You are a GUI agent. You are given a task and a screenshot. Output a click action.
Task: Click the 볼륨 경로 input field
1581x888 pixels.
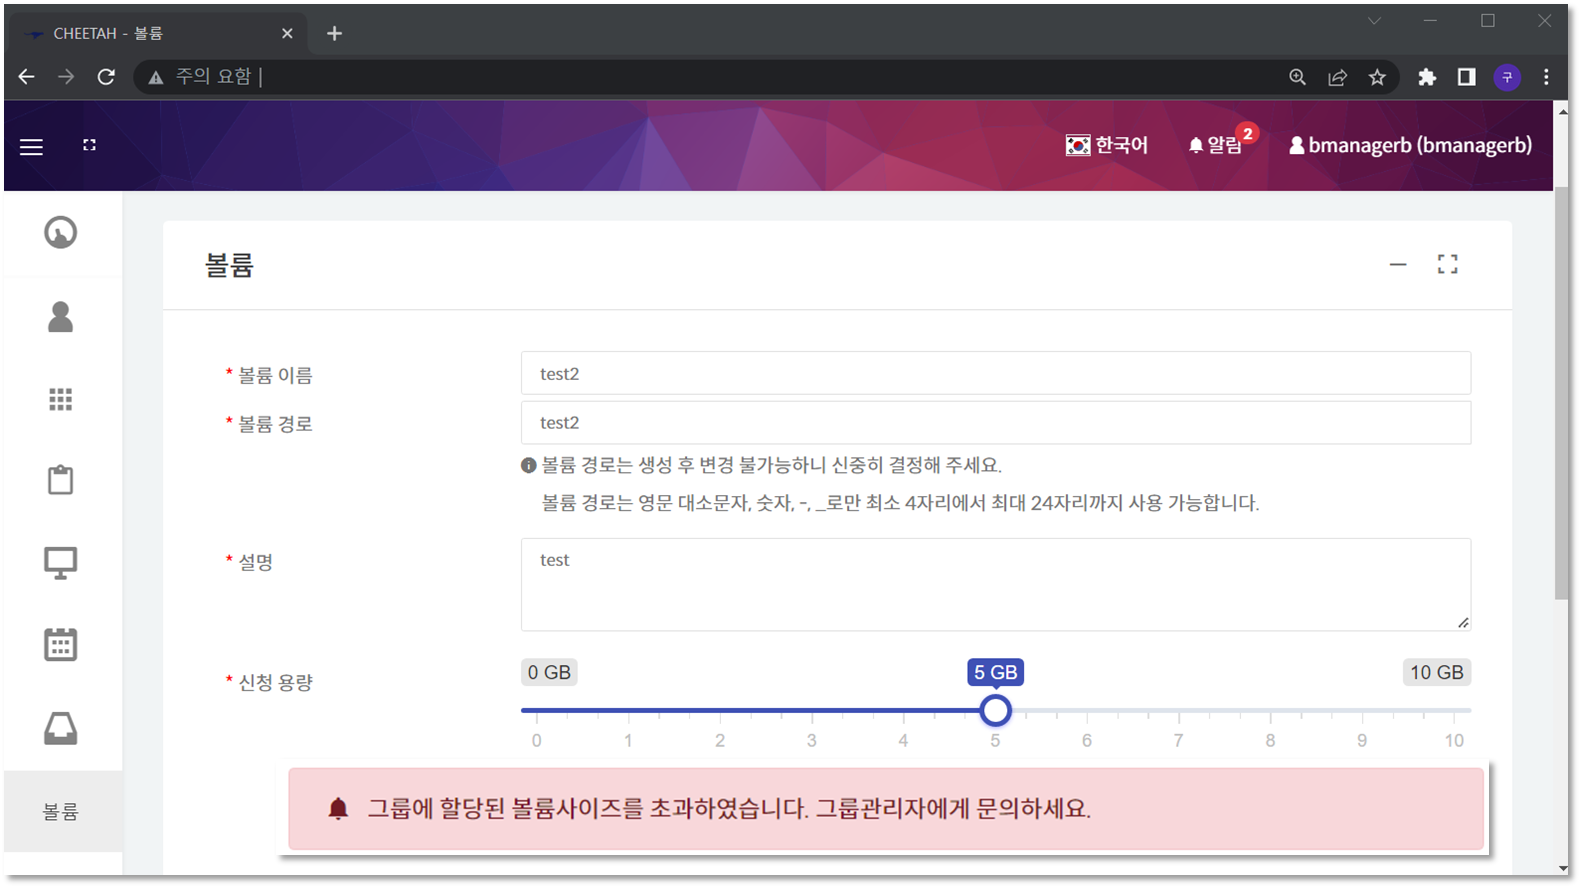(995, 422)
